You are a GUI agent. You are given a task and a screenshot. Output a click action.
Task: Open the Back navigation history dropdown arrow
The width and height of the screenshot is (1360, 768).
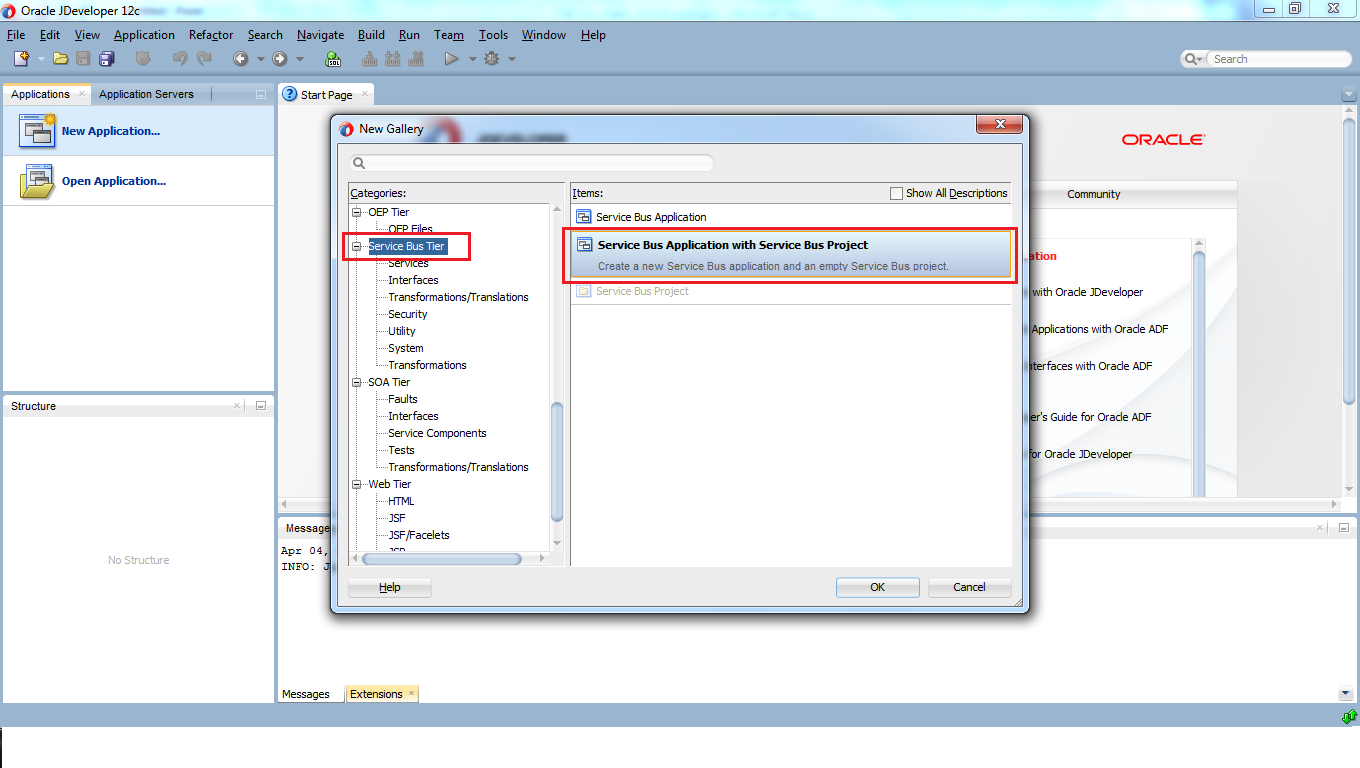coord(260,59)
